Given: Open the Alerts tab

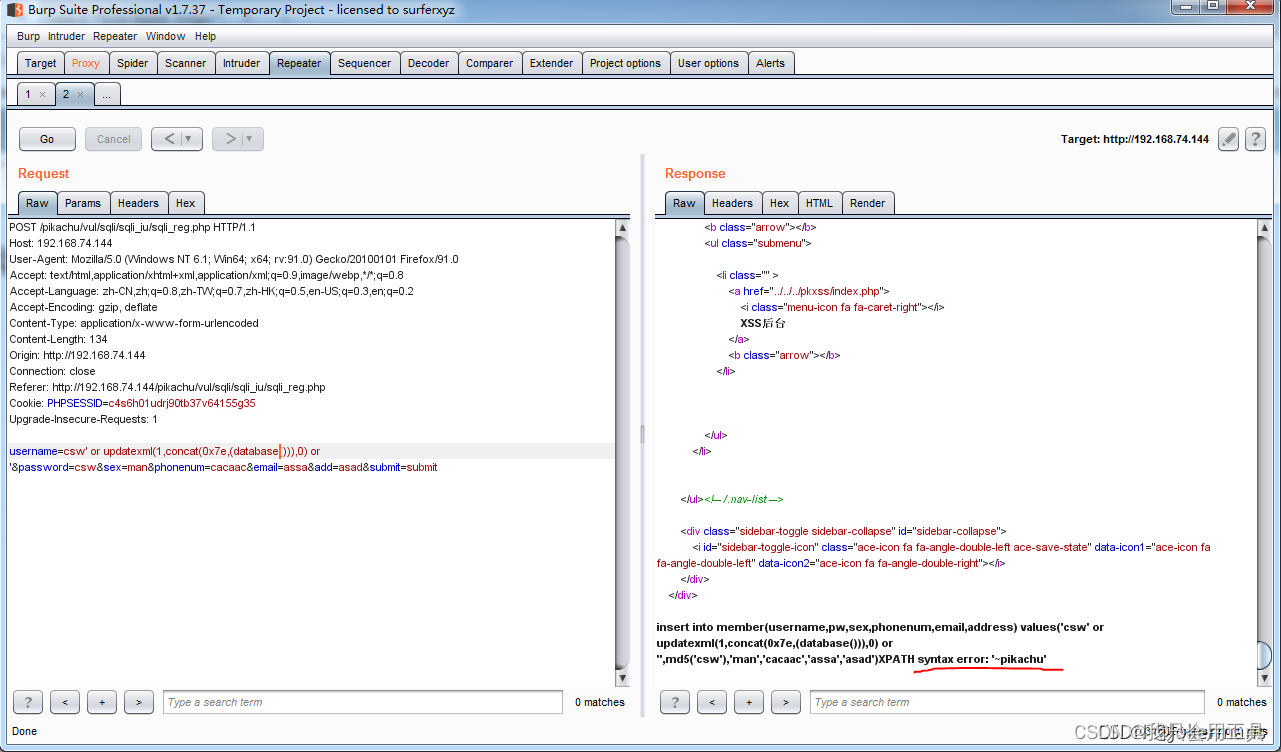Looking at the screenshot, I should [x=770, y=63].
